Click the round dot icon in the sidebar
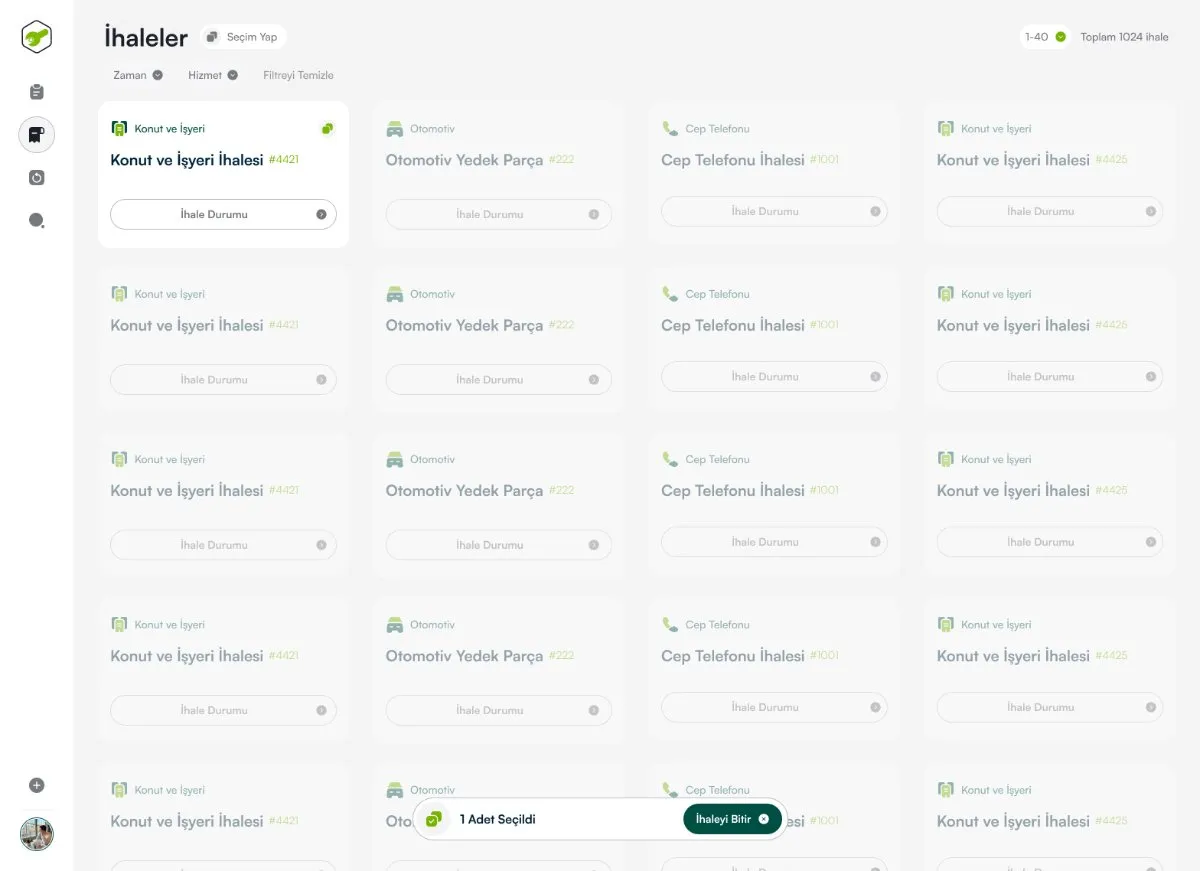Image resolution: width=1200 pixels, height=871 pixels. [x=37, y=220]
